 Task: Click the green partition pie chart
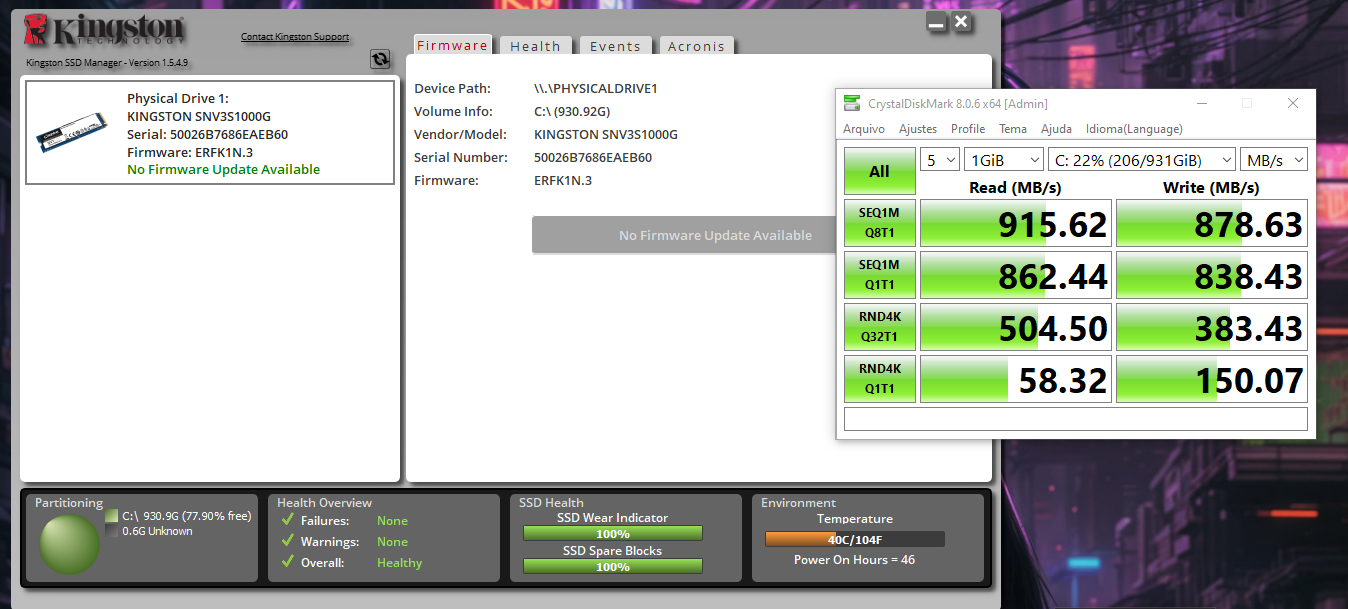pos(70,545)
